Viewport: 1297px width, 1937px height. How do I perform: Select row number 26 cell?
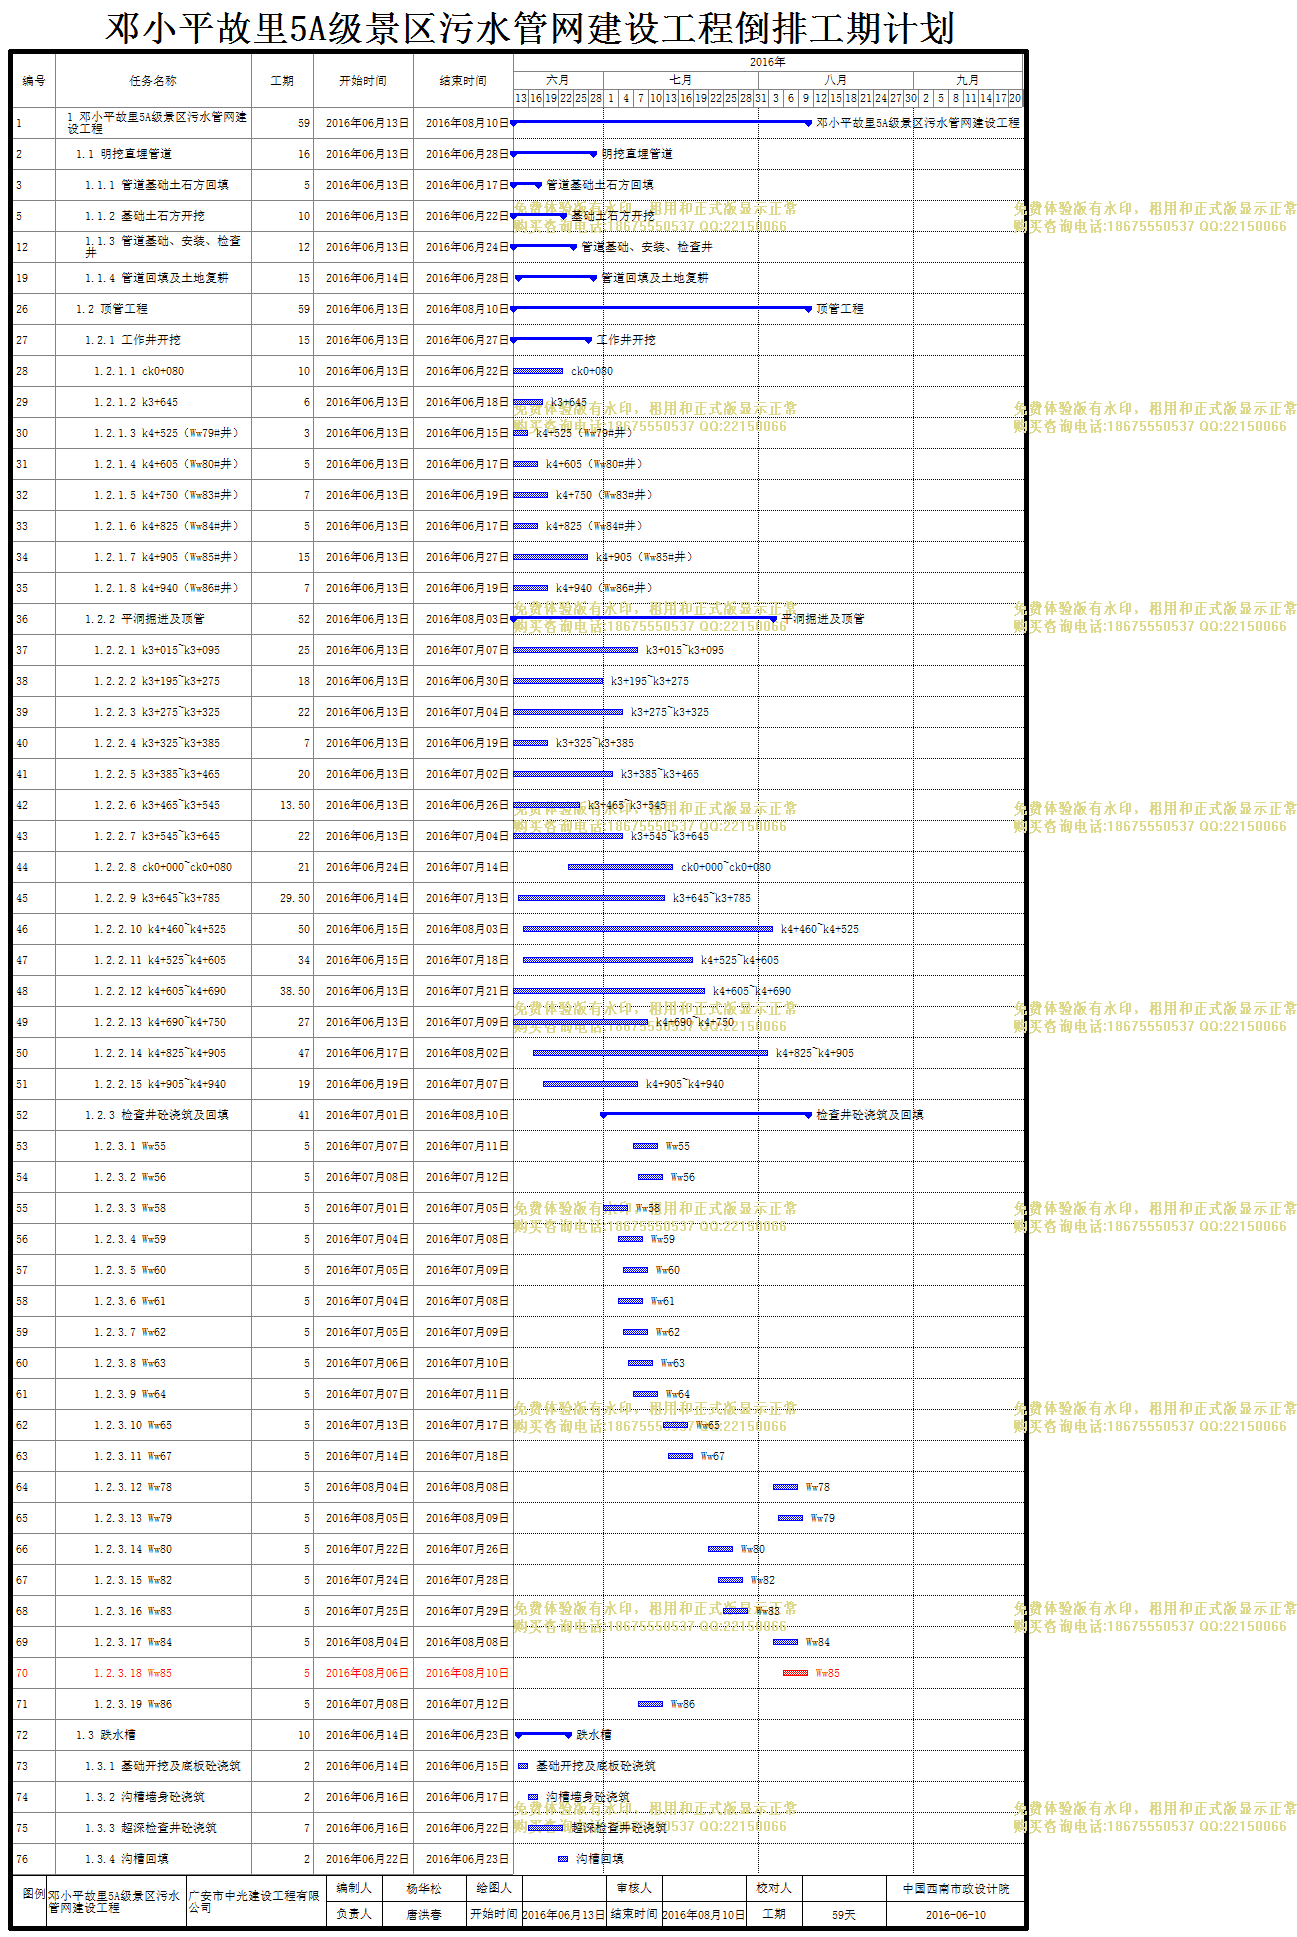34,309
